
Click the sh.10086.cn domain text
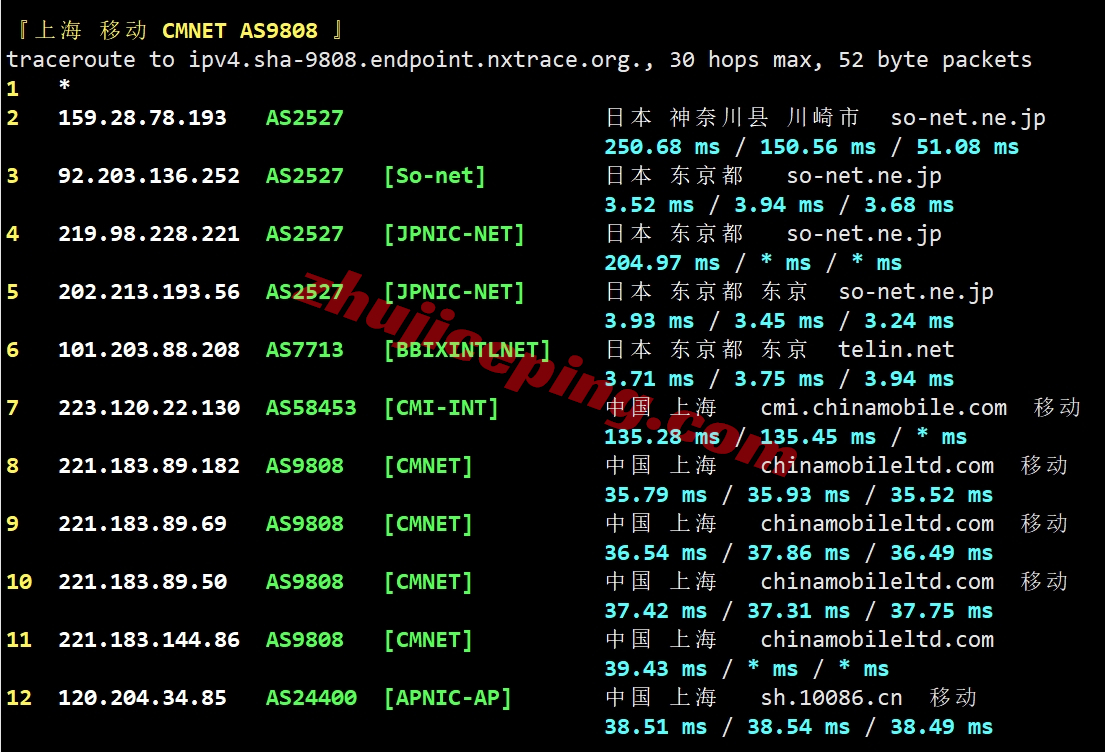(832, 698)
